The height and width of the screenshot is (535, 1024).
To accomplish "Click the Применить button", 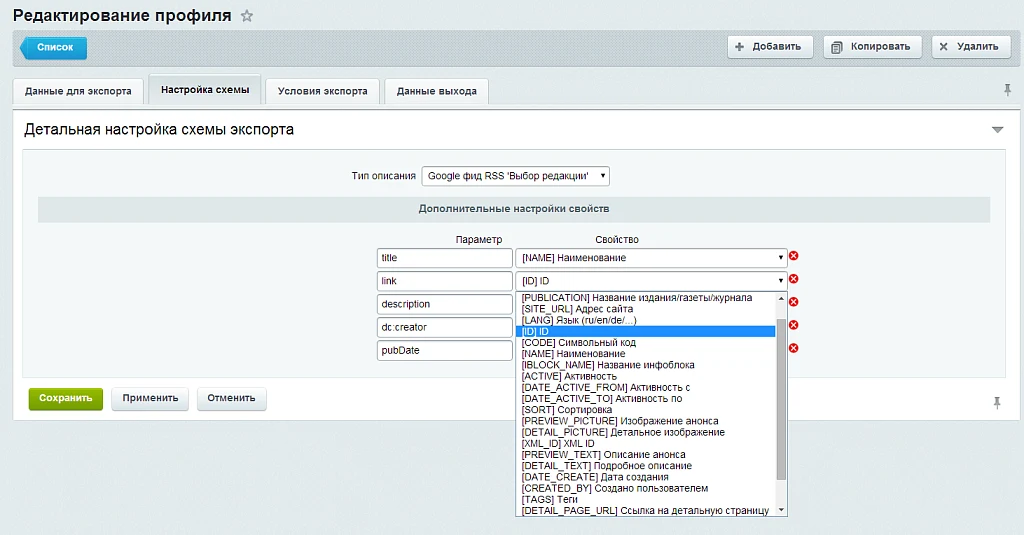I will (x=150, y=398).
